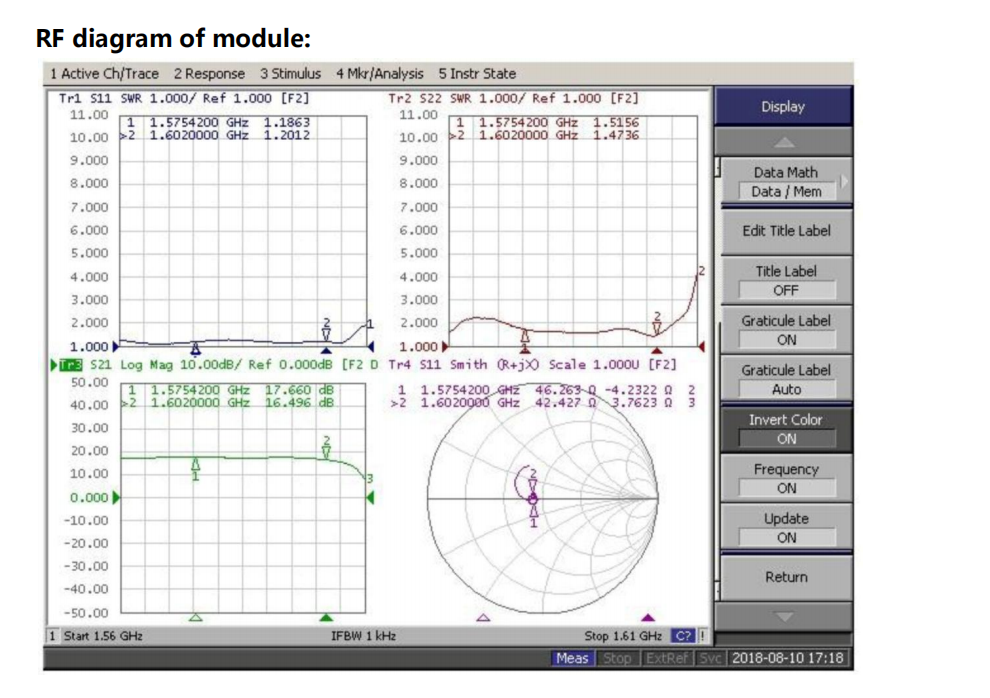990x698 pixels.
Task: Click the Tr1 S11 SWR trace title
Action: (x=184, y=98)
